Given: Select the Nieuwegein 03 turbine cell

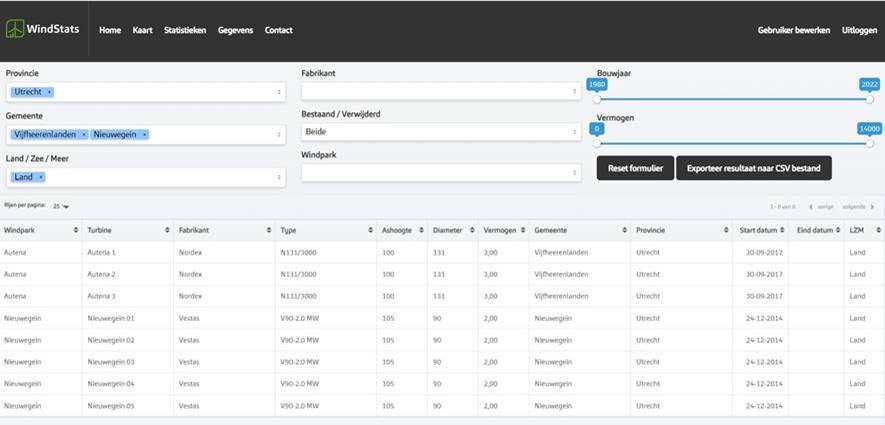Looking at the screenshot, I should 128,362.
